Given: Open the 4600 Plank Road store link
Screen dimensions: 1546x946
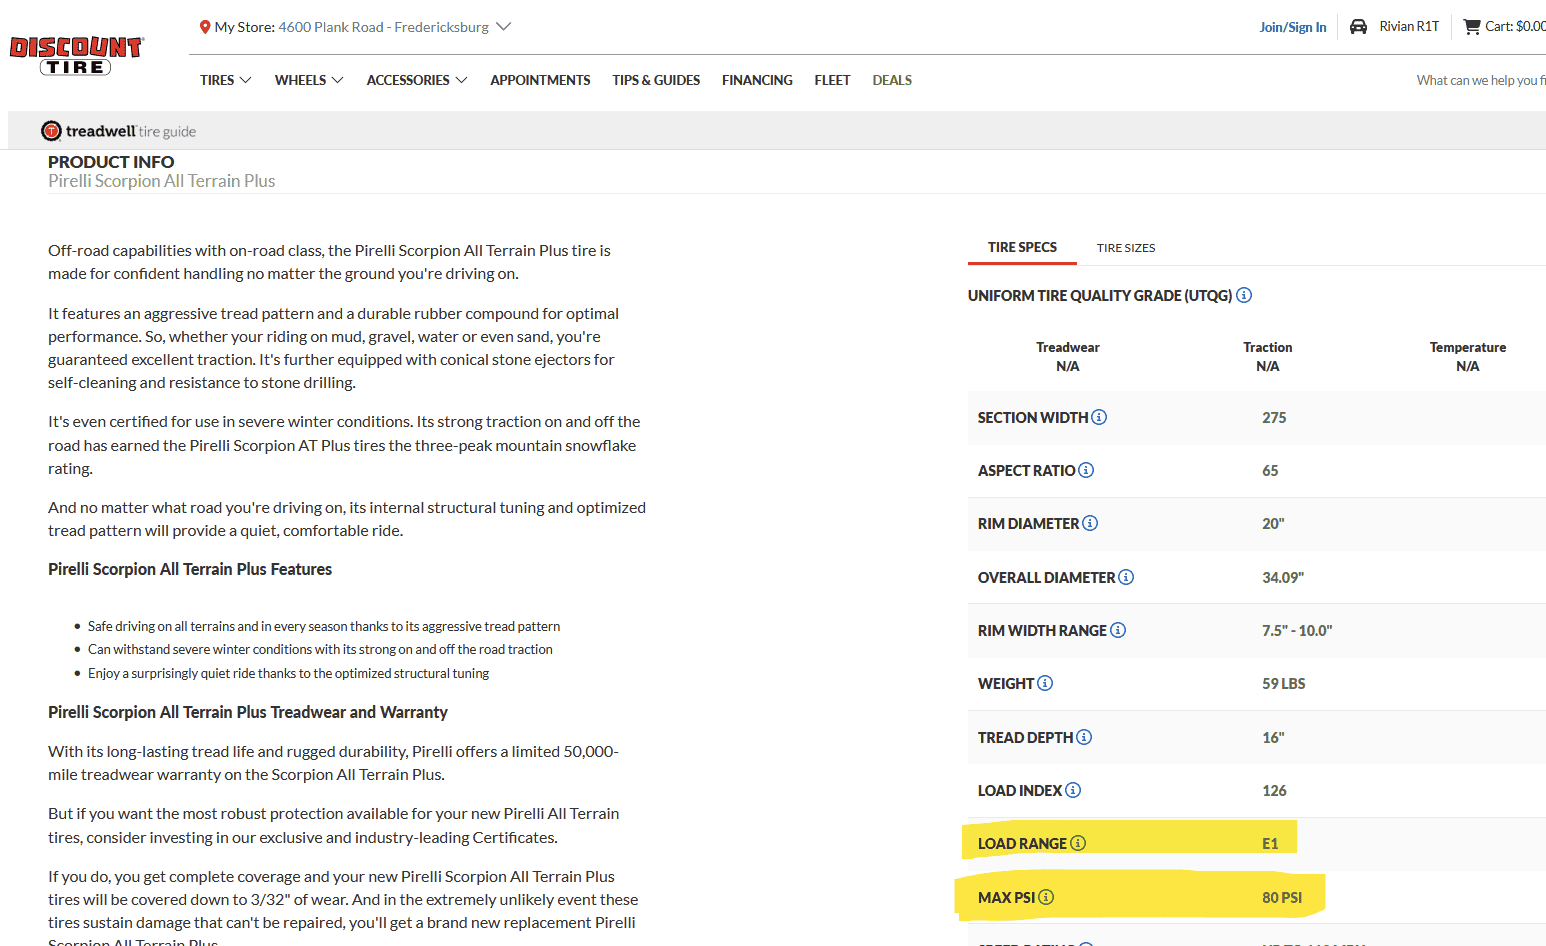Looking at the screenshot, I should point(384,27).
